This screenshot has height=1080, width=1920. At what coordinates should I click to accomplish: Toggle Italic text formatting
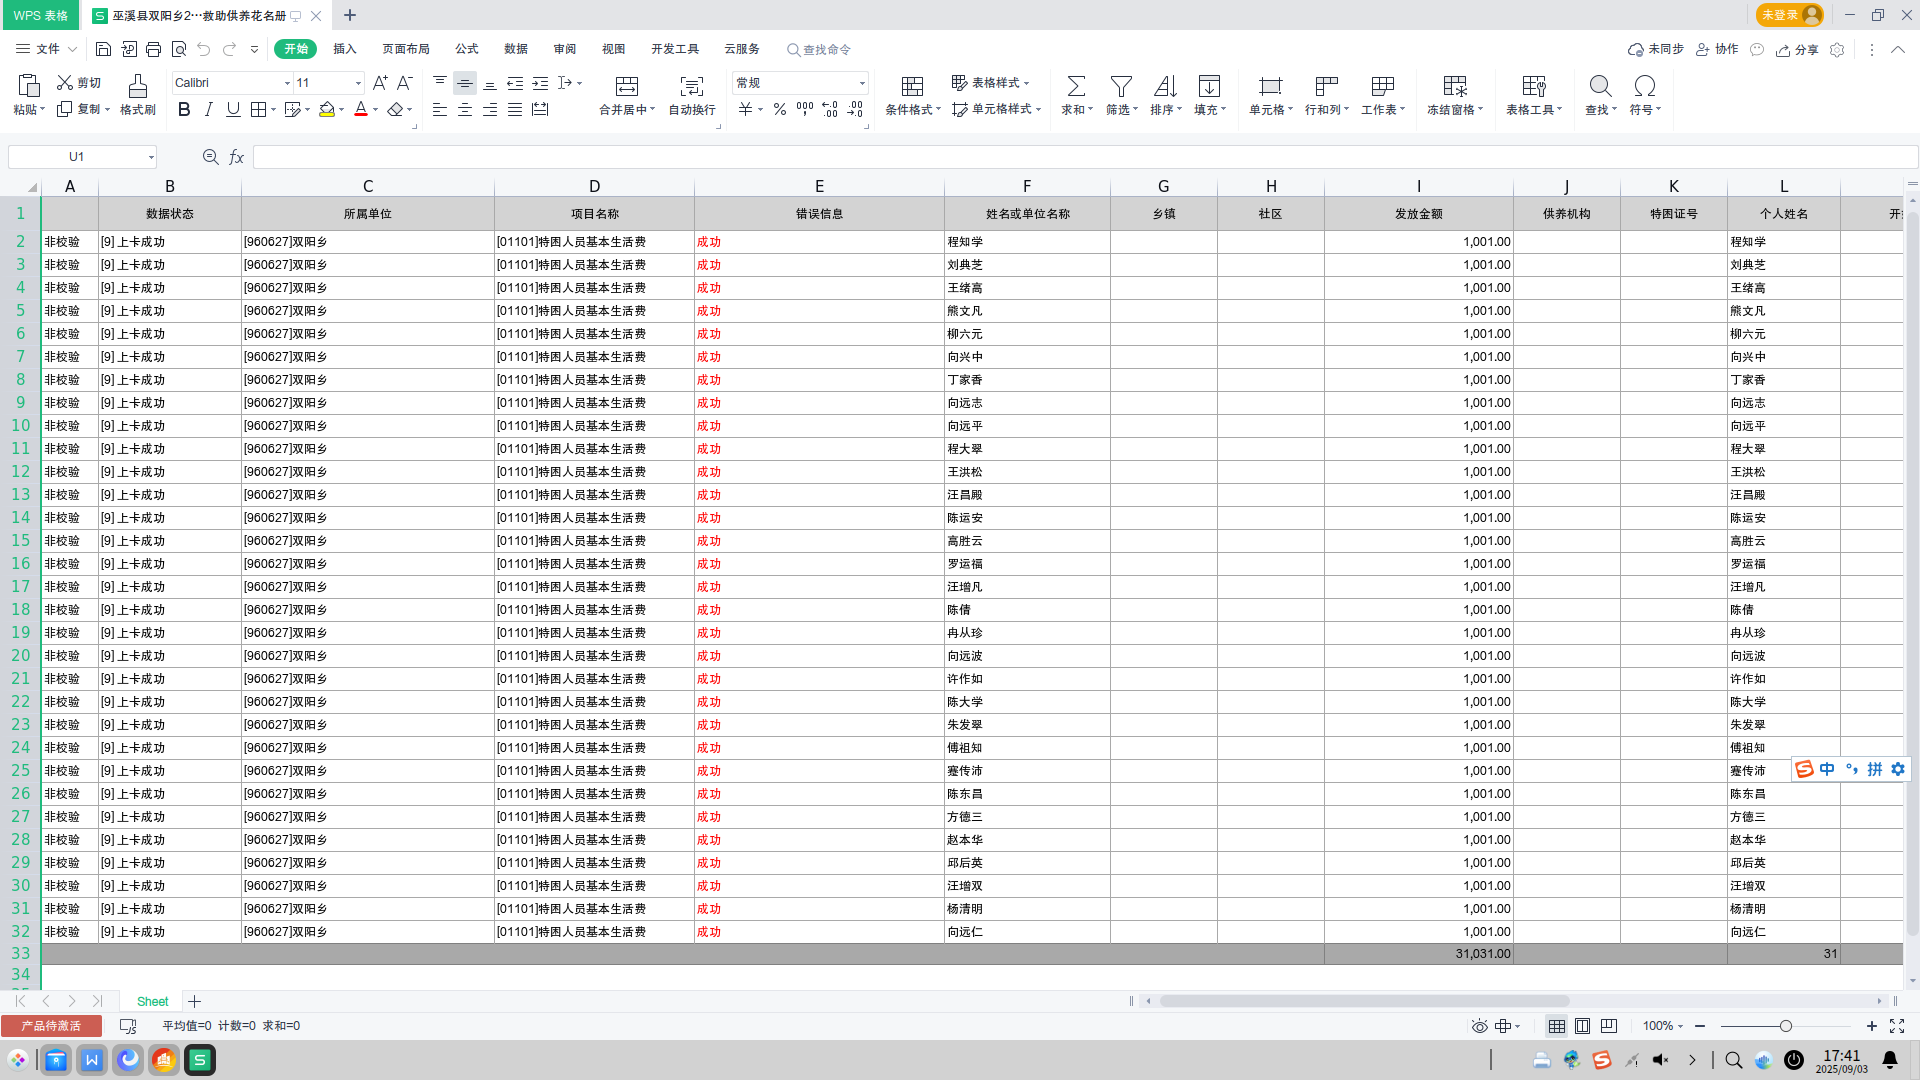pos(208,110)
